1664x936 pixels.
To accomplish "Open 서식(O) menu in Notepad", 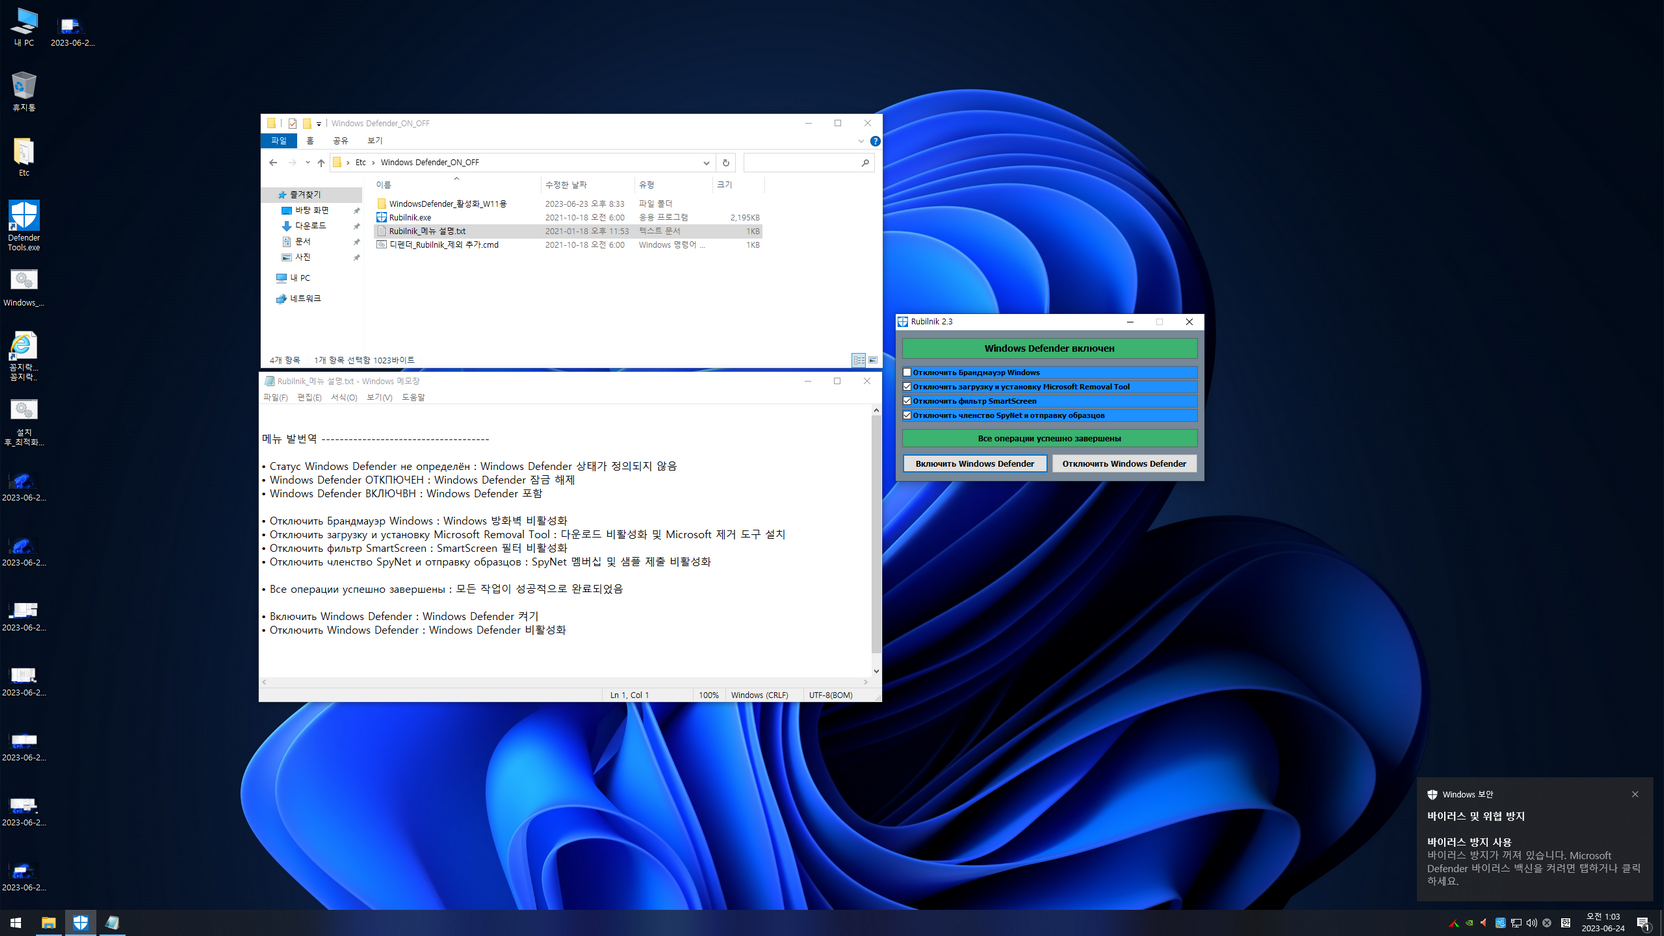I will coord(344,398).
